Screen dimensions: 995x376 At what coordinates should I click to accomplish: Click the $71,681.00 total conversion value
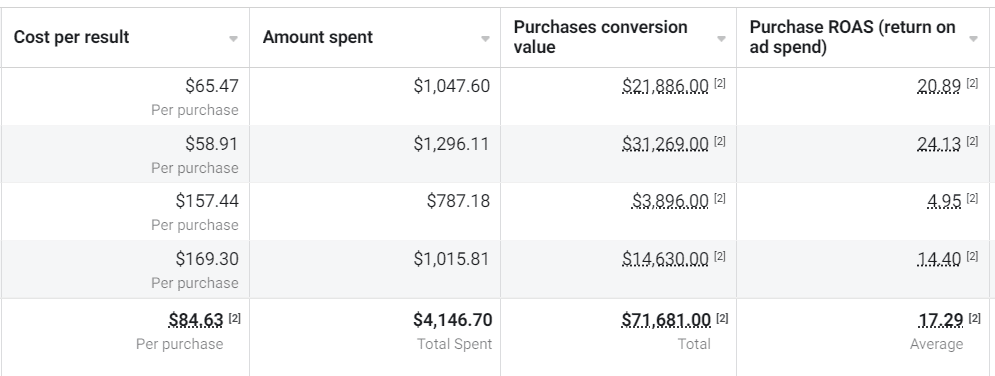pyautogui.click(x=666, y=320)
